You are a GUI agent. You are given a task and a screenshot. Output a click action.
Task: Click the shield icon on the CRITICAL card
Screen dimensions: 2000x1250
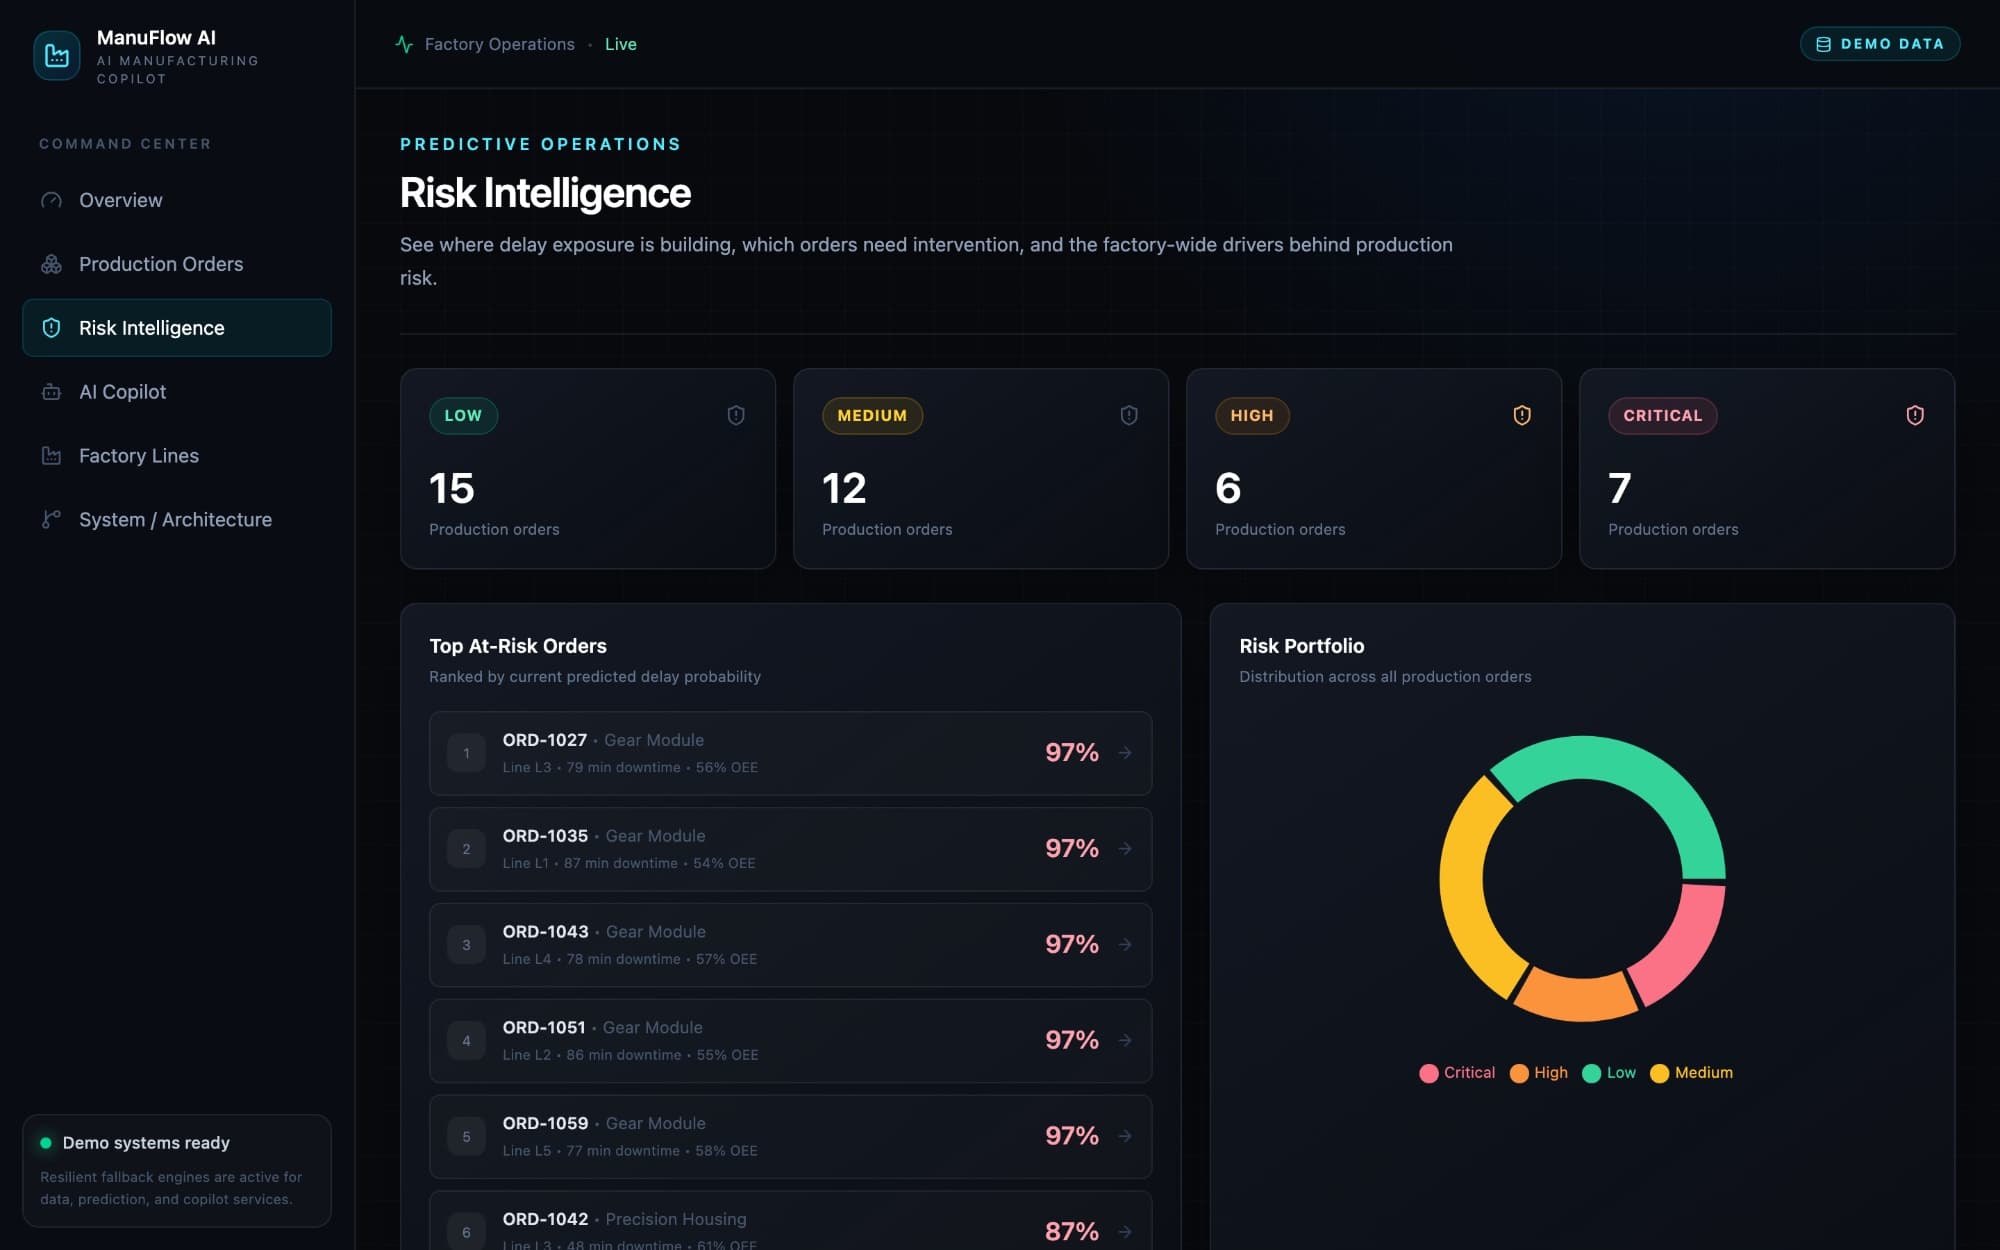pos(1915,415)
